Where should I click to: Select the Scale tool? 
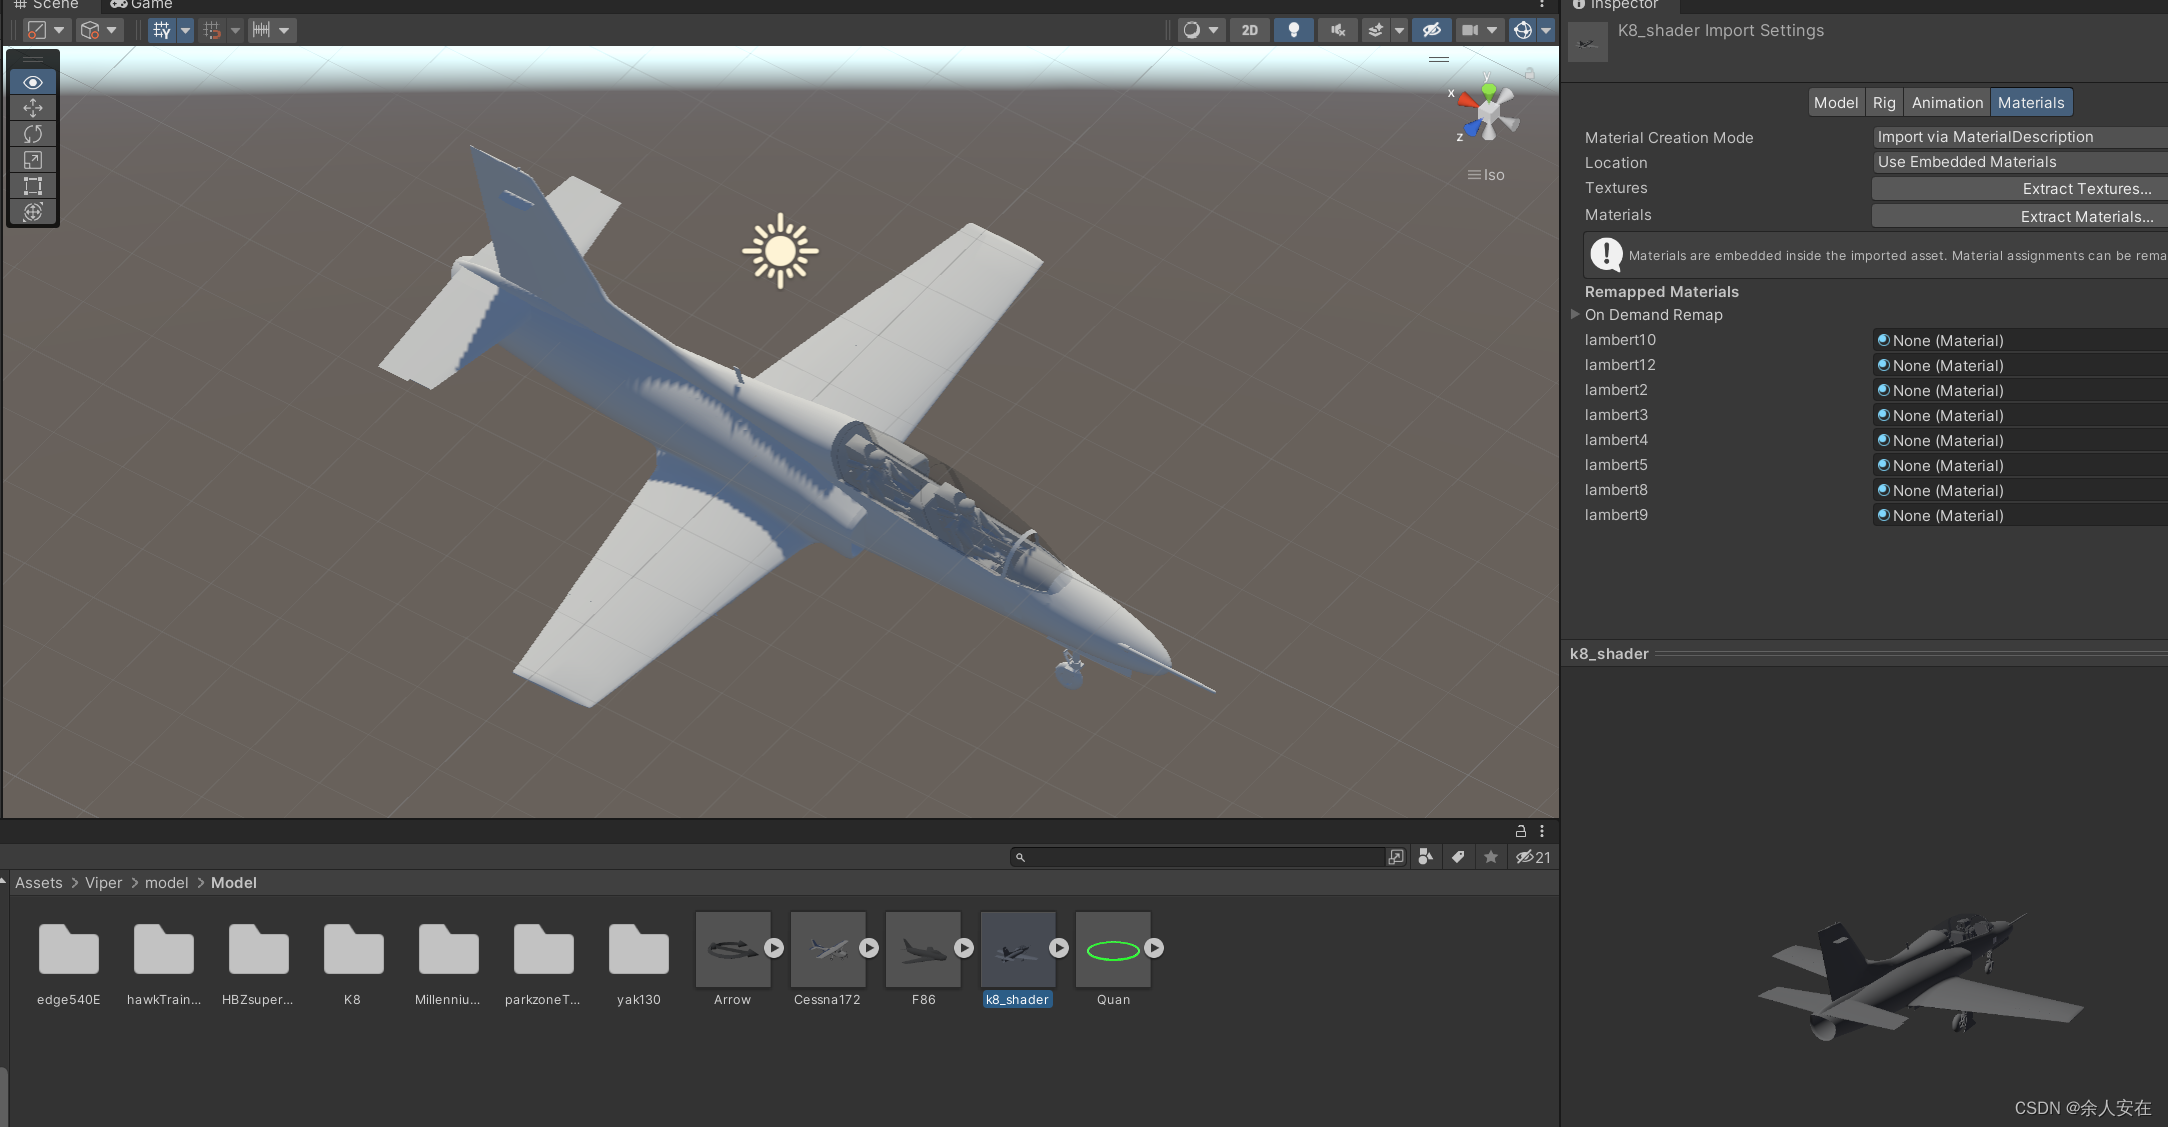tap(33, 160)
